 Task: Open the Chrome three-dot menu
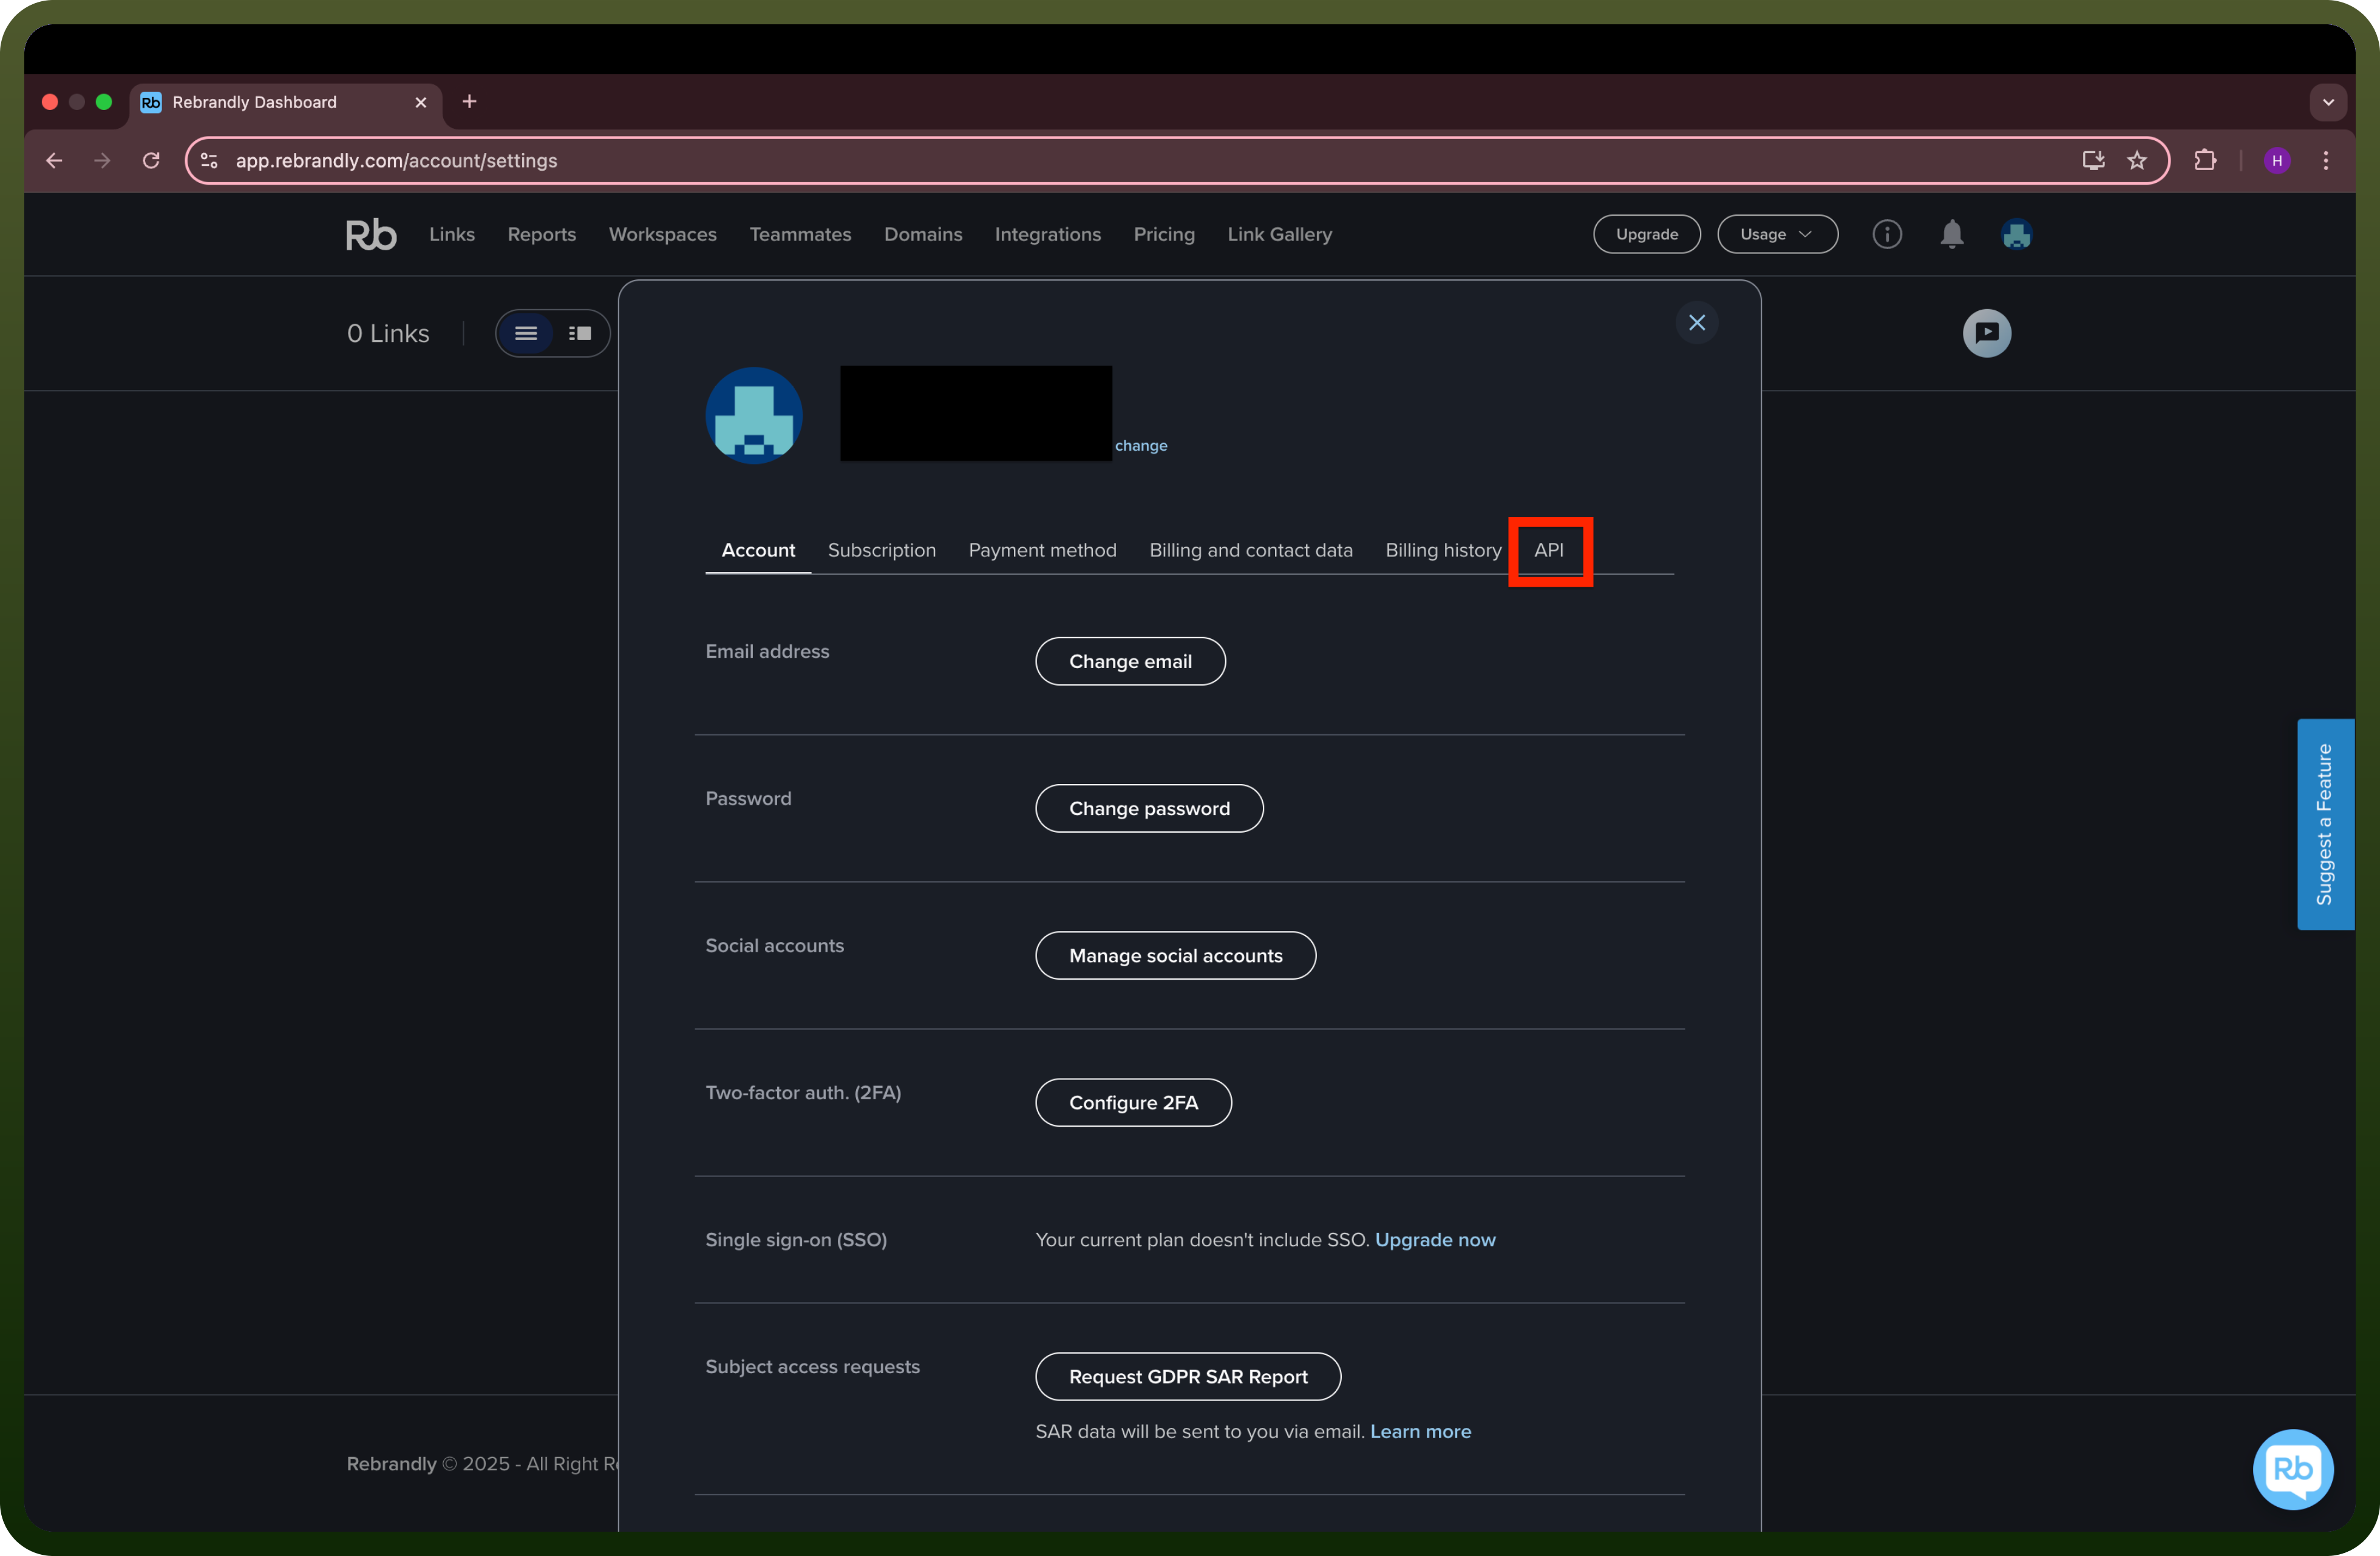point(2326,160)
